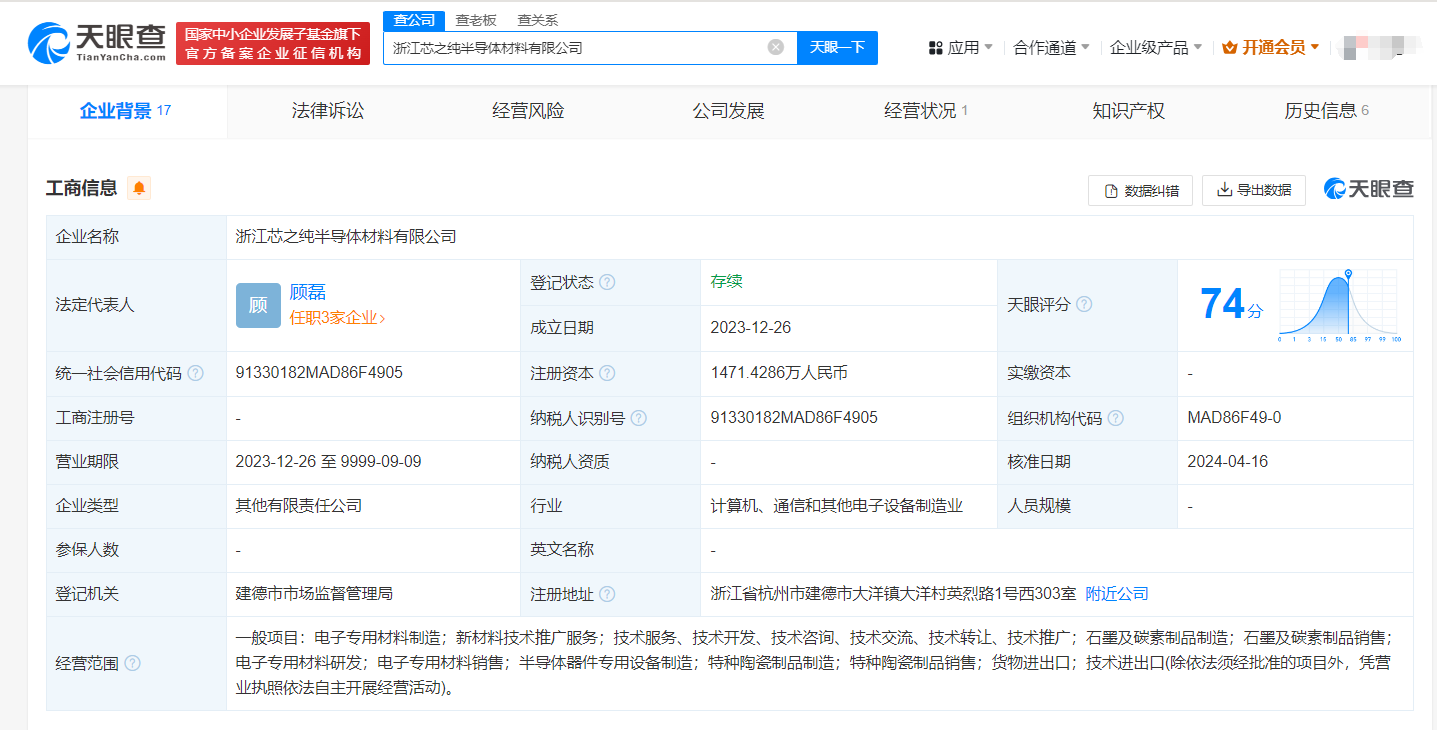This screenshot has height=730, width=1437.
Task: Clear the search box with X icon
Action: coord(775,47)
